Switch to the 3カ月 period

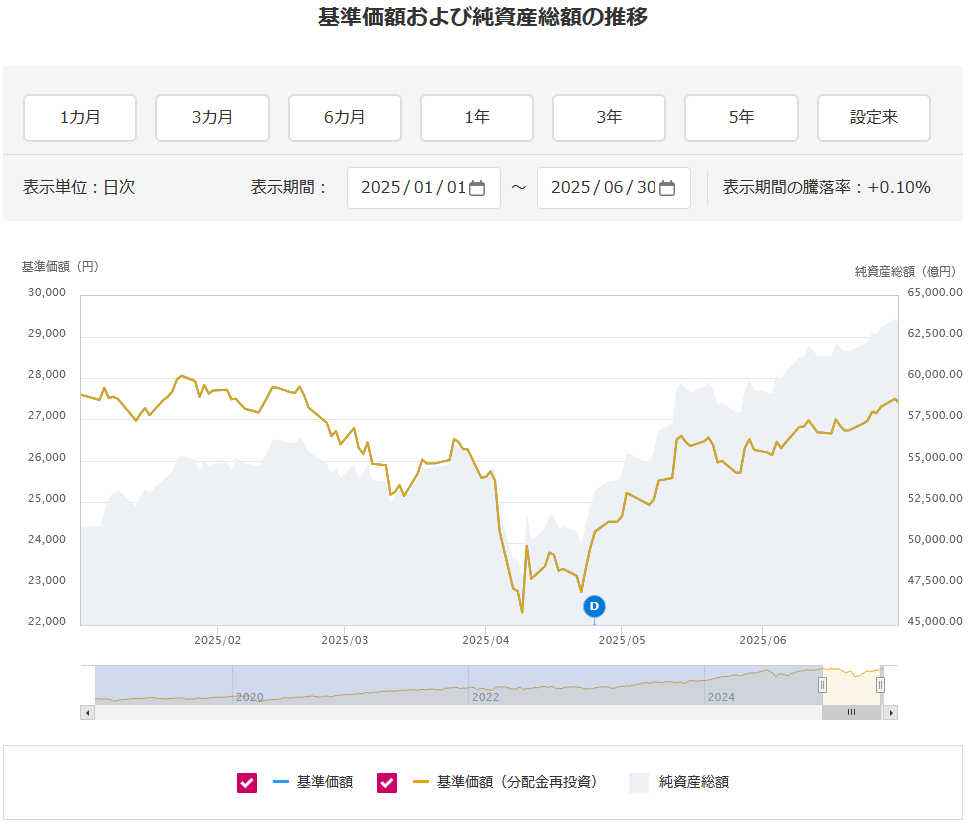click(x=212, y=118)
